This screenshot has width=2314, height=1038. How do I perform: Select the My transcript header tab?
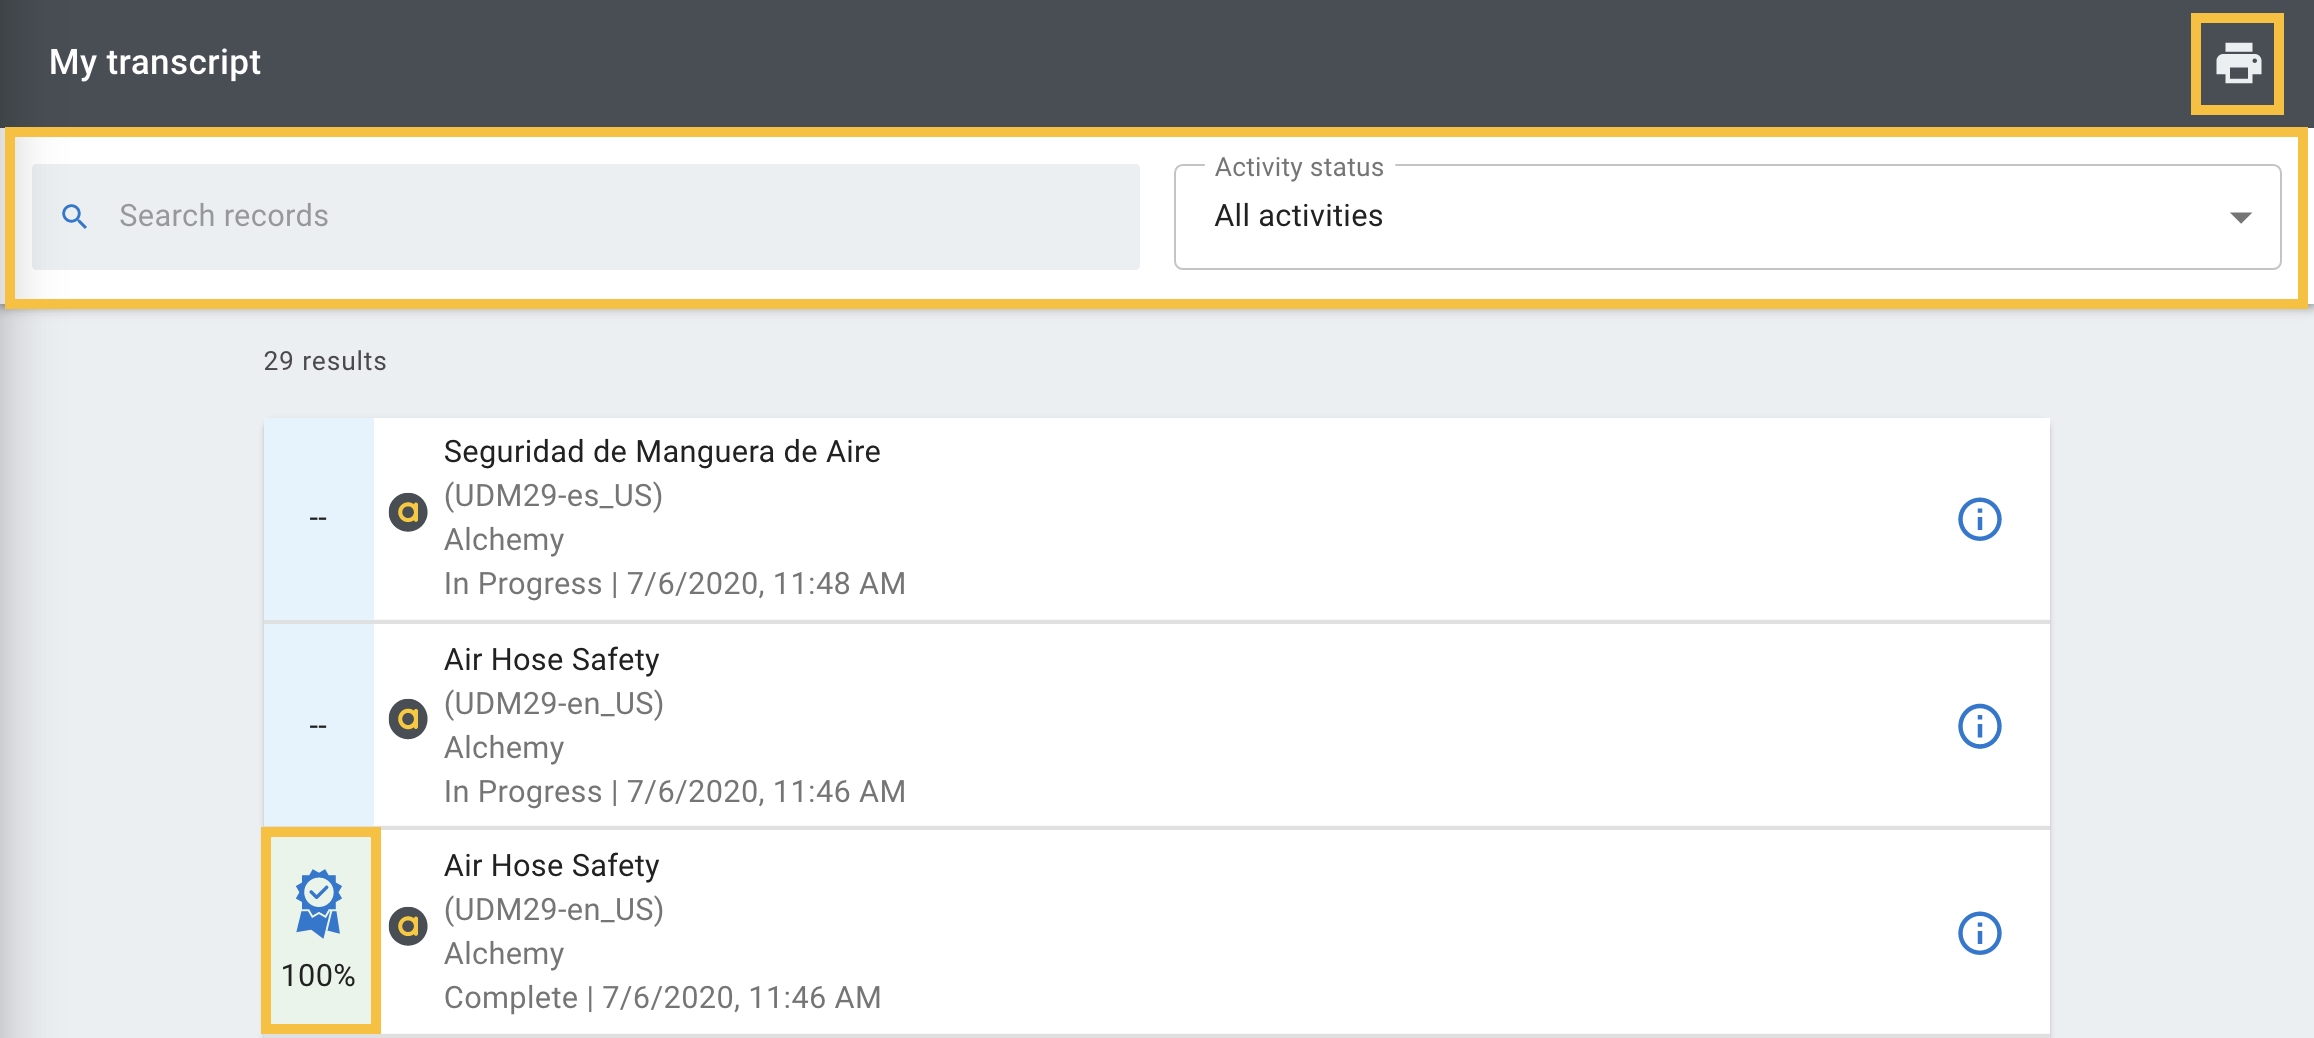(155, 62)
